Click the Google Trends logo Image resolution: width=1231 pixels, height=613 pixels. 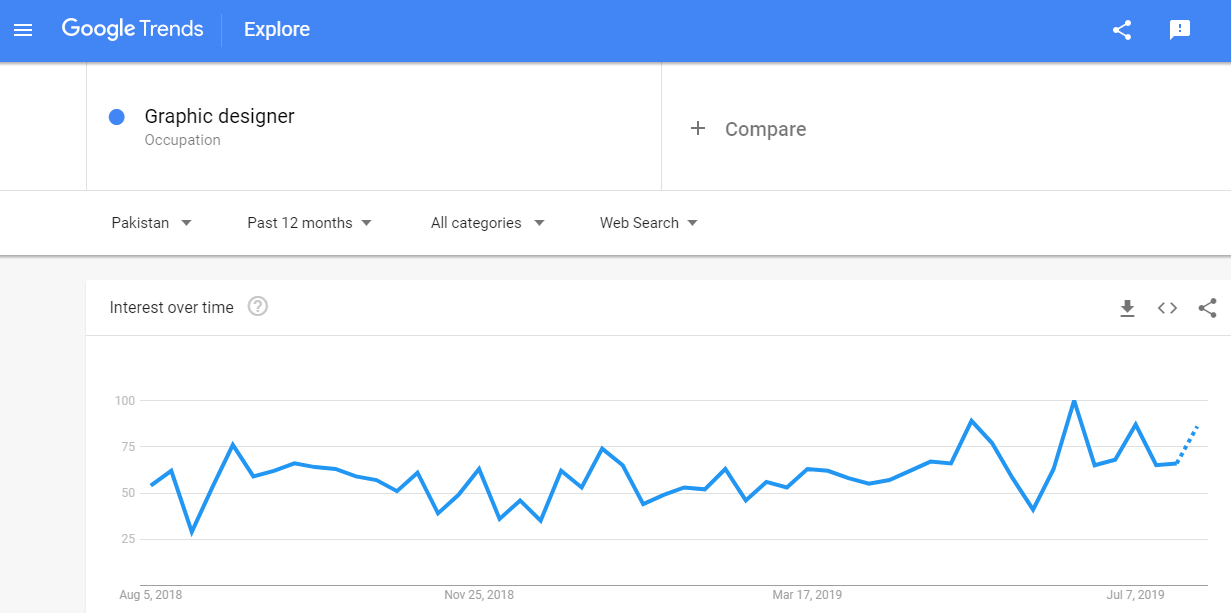coord(132,29)
